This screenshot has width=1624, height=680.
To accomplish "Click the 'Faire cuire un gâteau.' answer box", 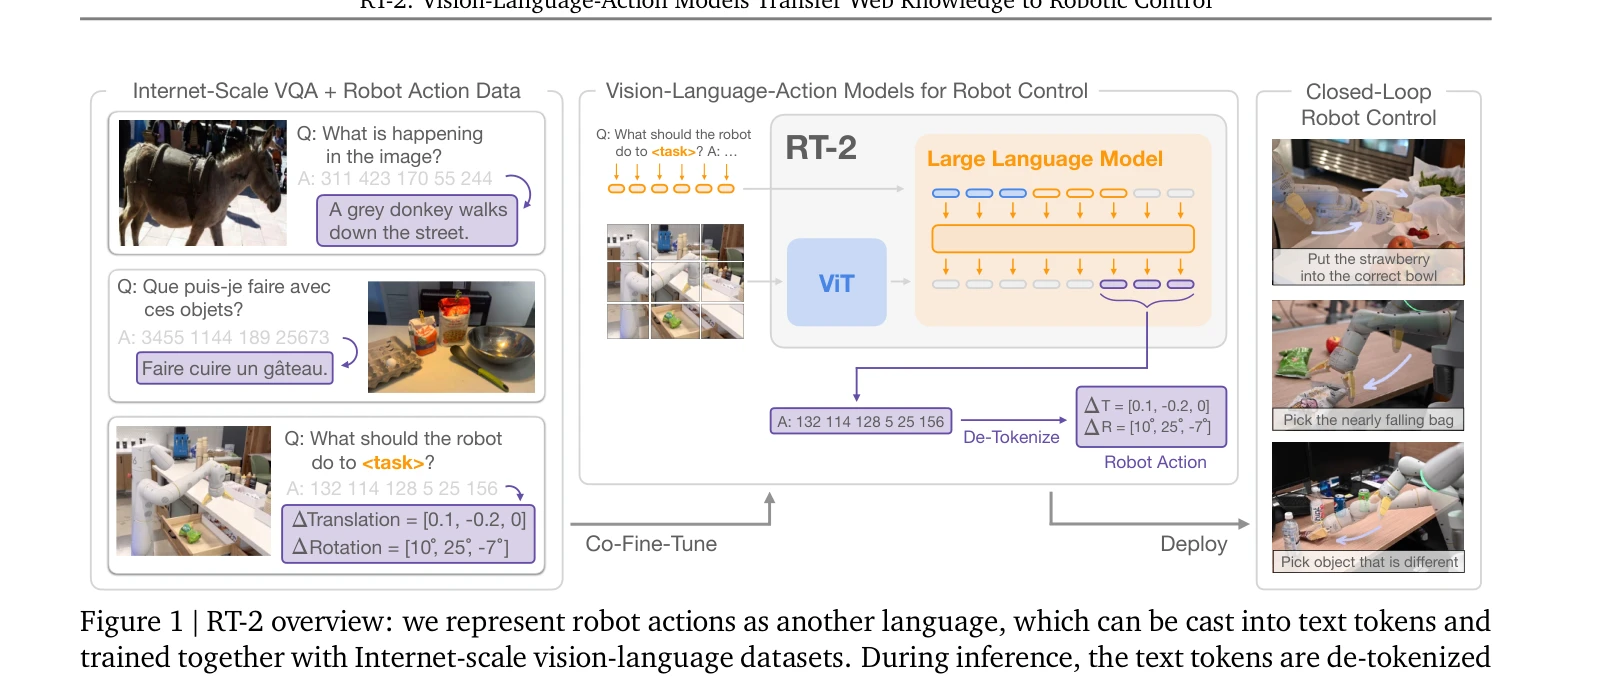I will point(234,368).
